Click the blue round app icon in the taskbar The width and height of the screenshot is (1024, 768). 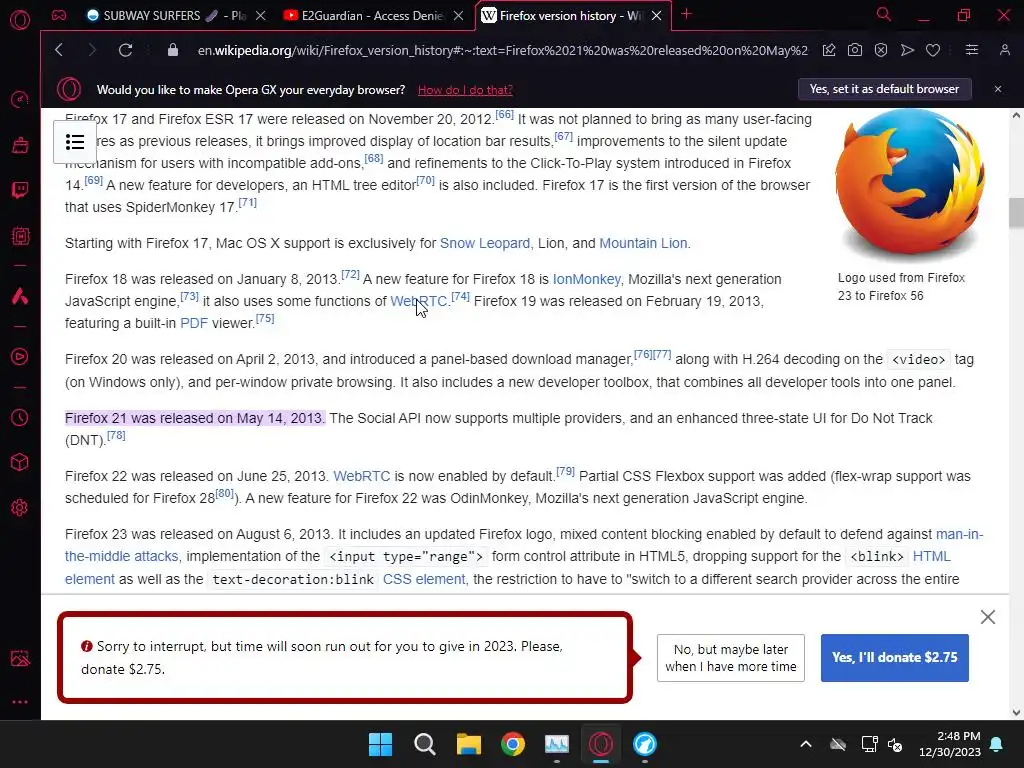[x=645, y=744]
